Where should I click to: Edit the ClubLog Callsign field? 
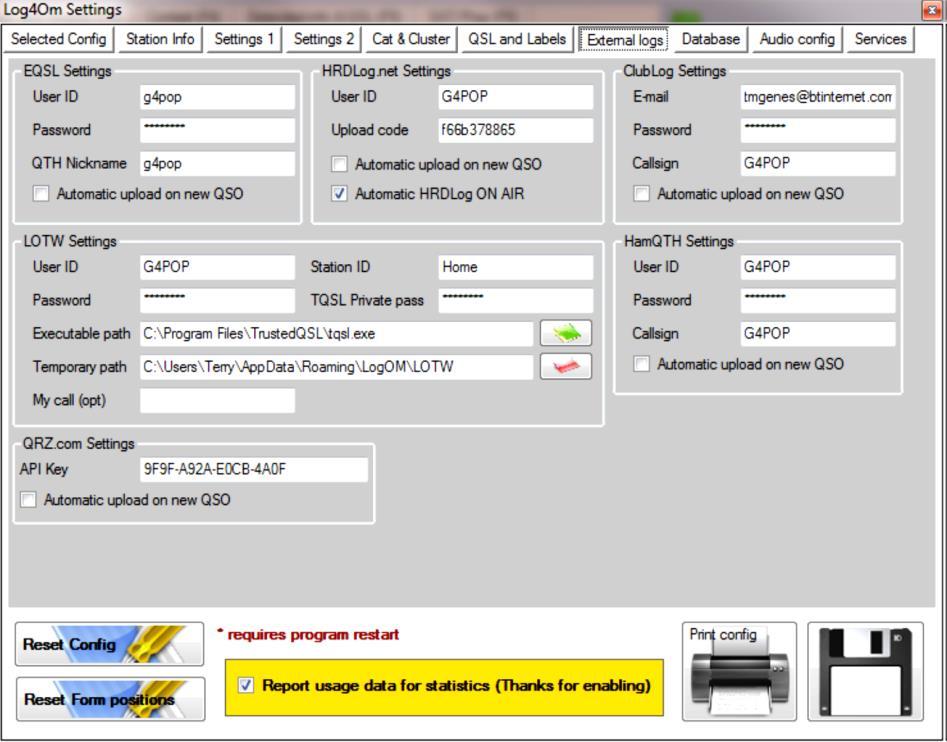pyautogui.click(x=818, y=164)
